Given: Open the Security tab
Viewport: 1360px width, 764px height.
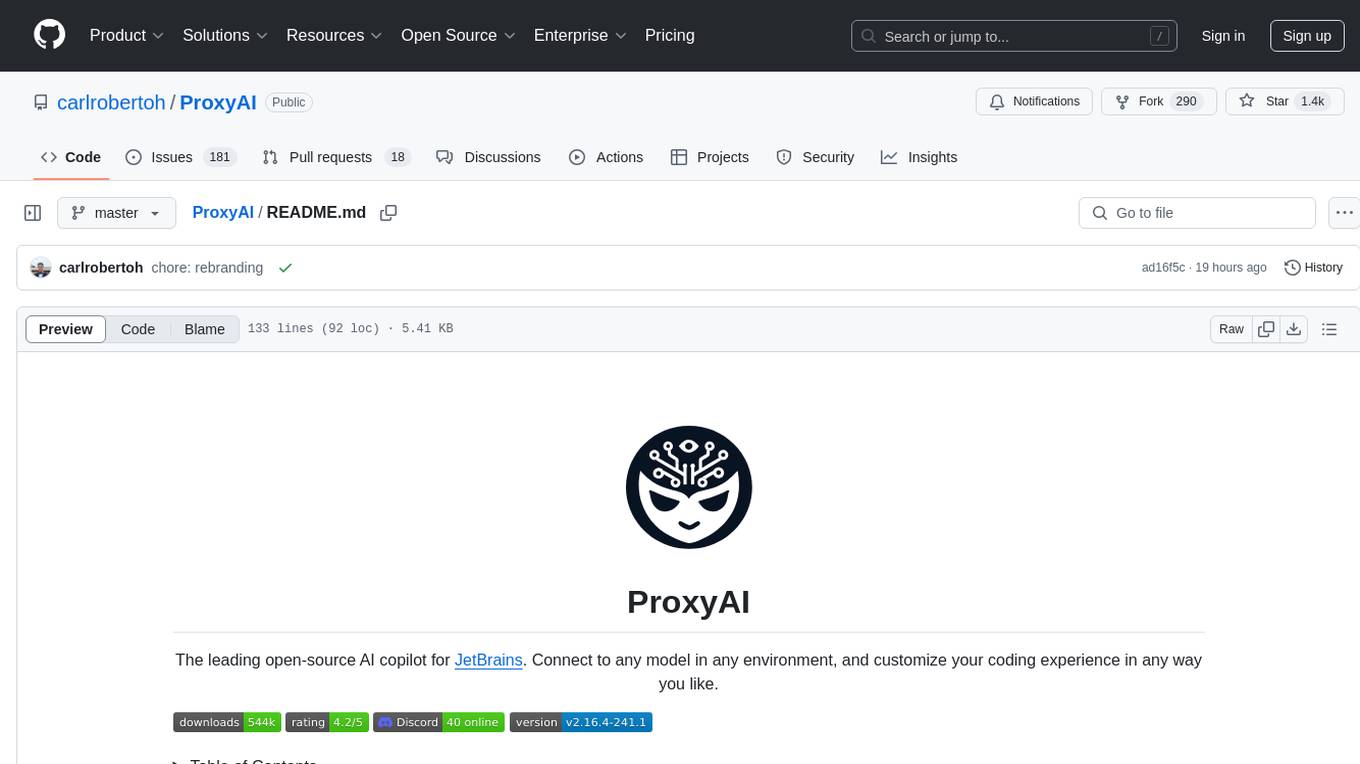Looking at the screenshot, I should [x=815, y=157].
